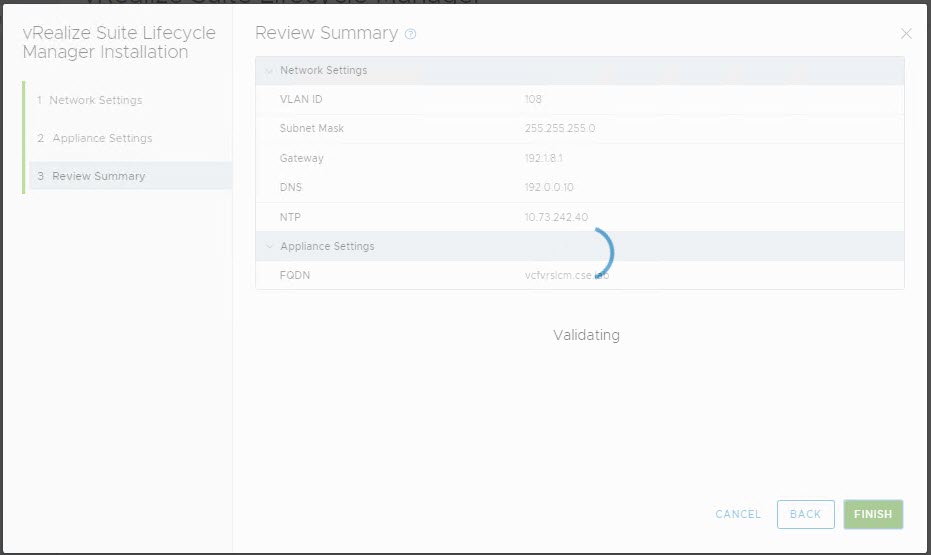Click Subnet Mask value 255.255.255.0
The width and height of the screenshot is (931, 555).
[x=560, y=128]
